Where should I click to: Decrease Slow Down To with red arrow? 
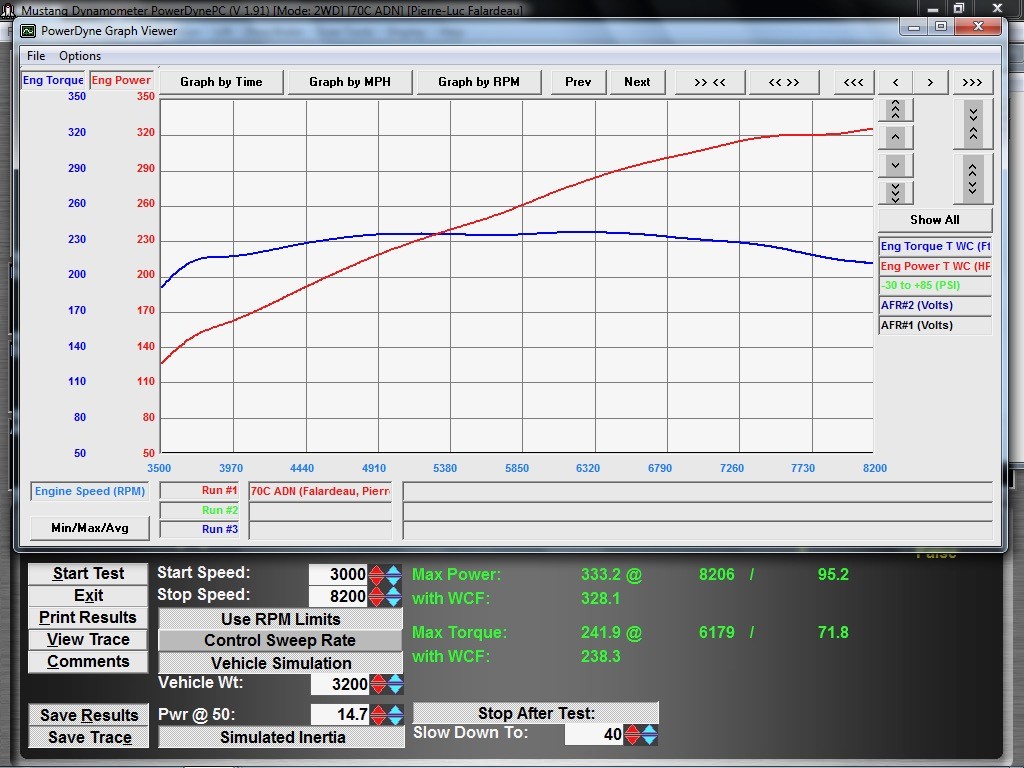coord(632,735)
